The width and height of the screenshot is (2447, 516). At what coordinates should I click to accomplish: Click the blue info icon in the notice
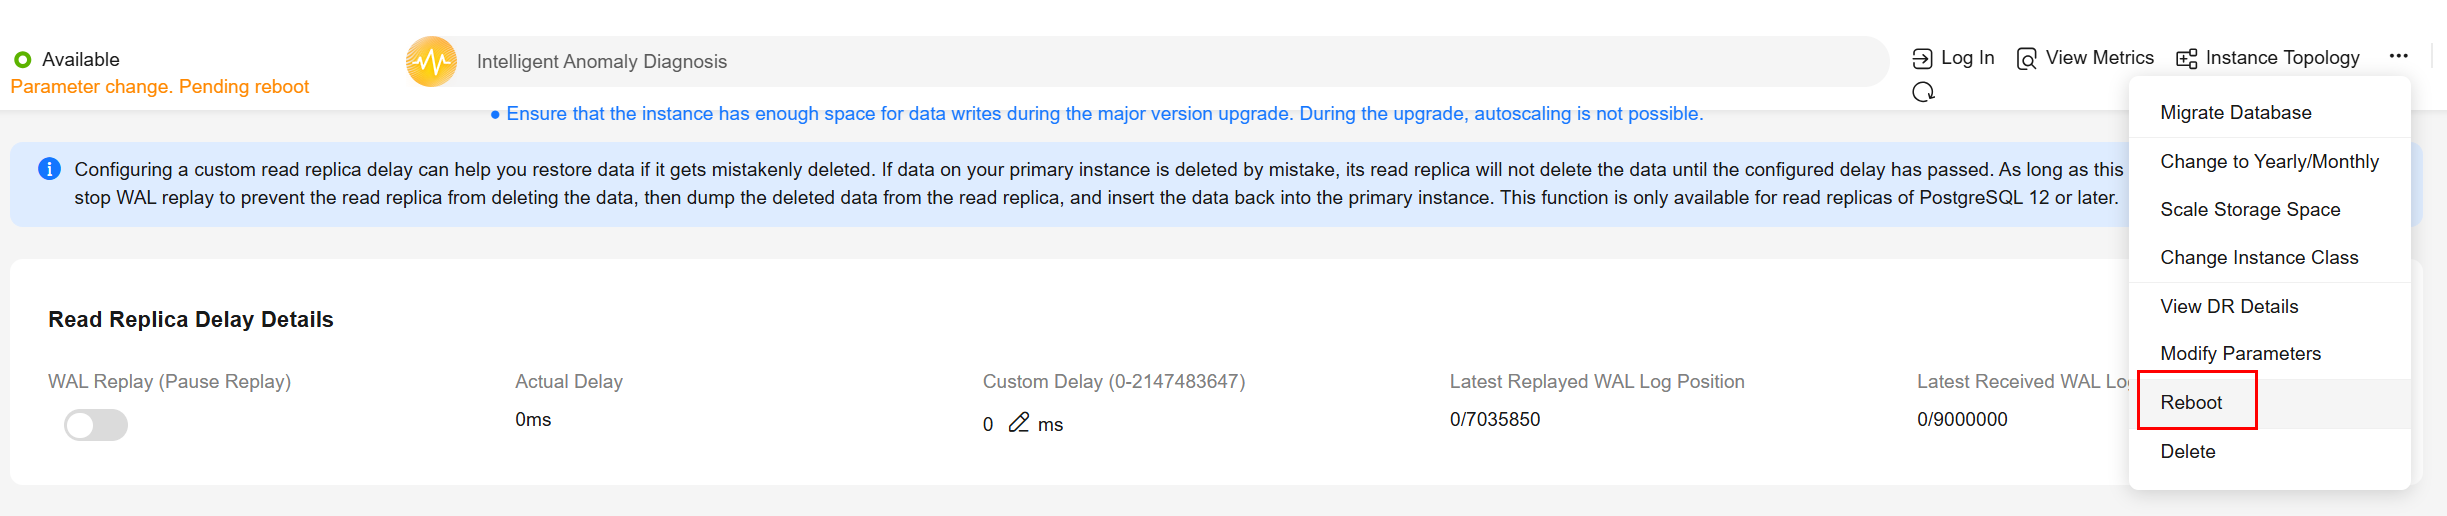tap(49, 169)
